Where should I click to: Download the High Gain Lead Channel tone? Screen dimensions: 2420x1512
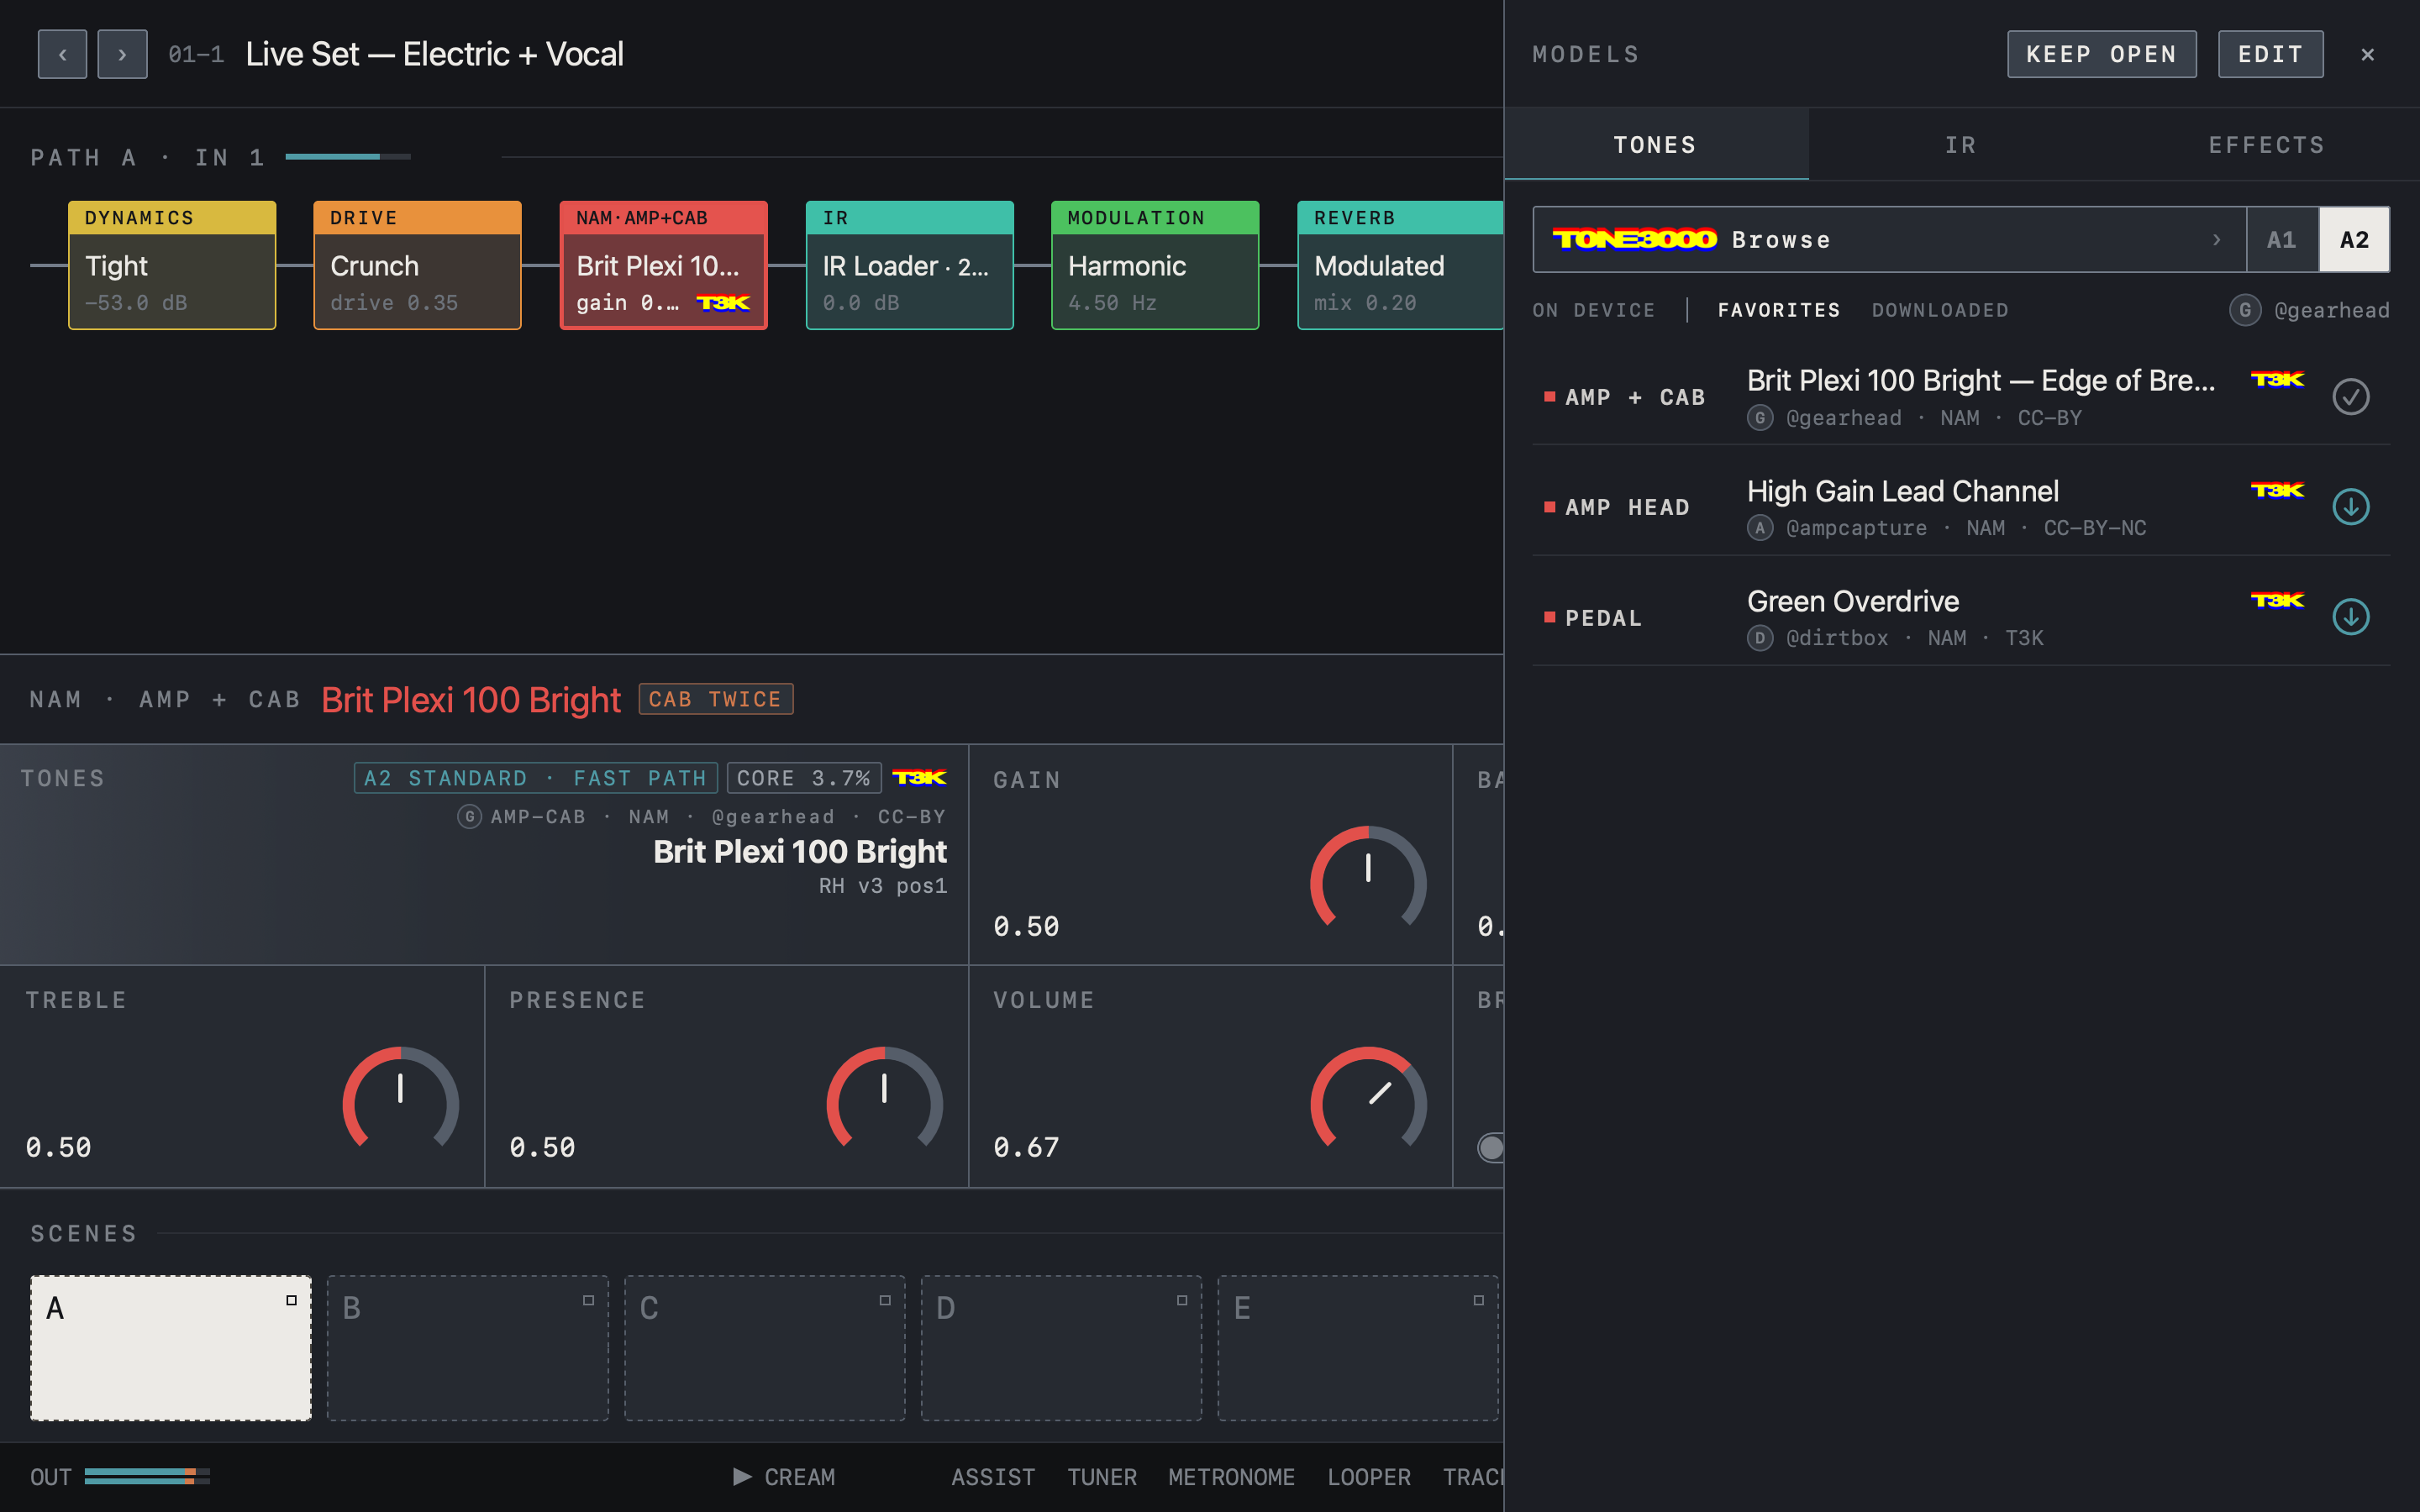click(2350, 506)
